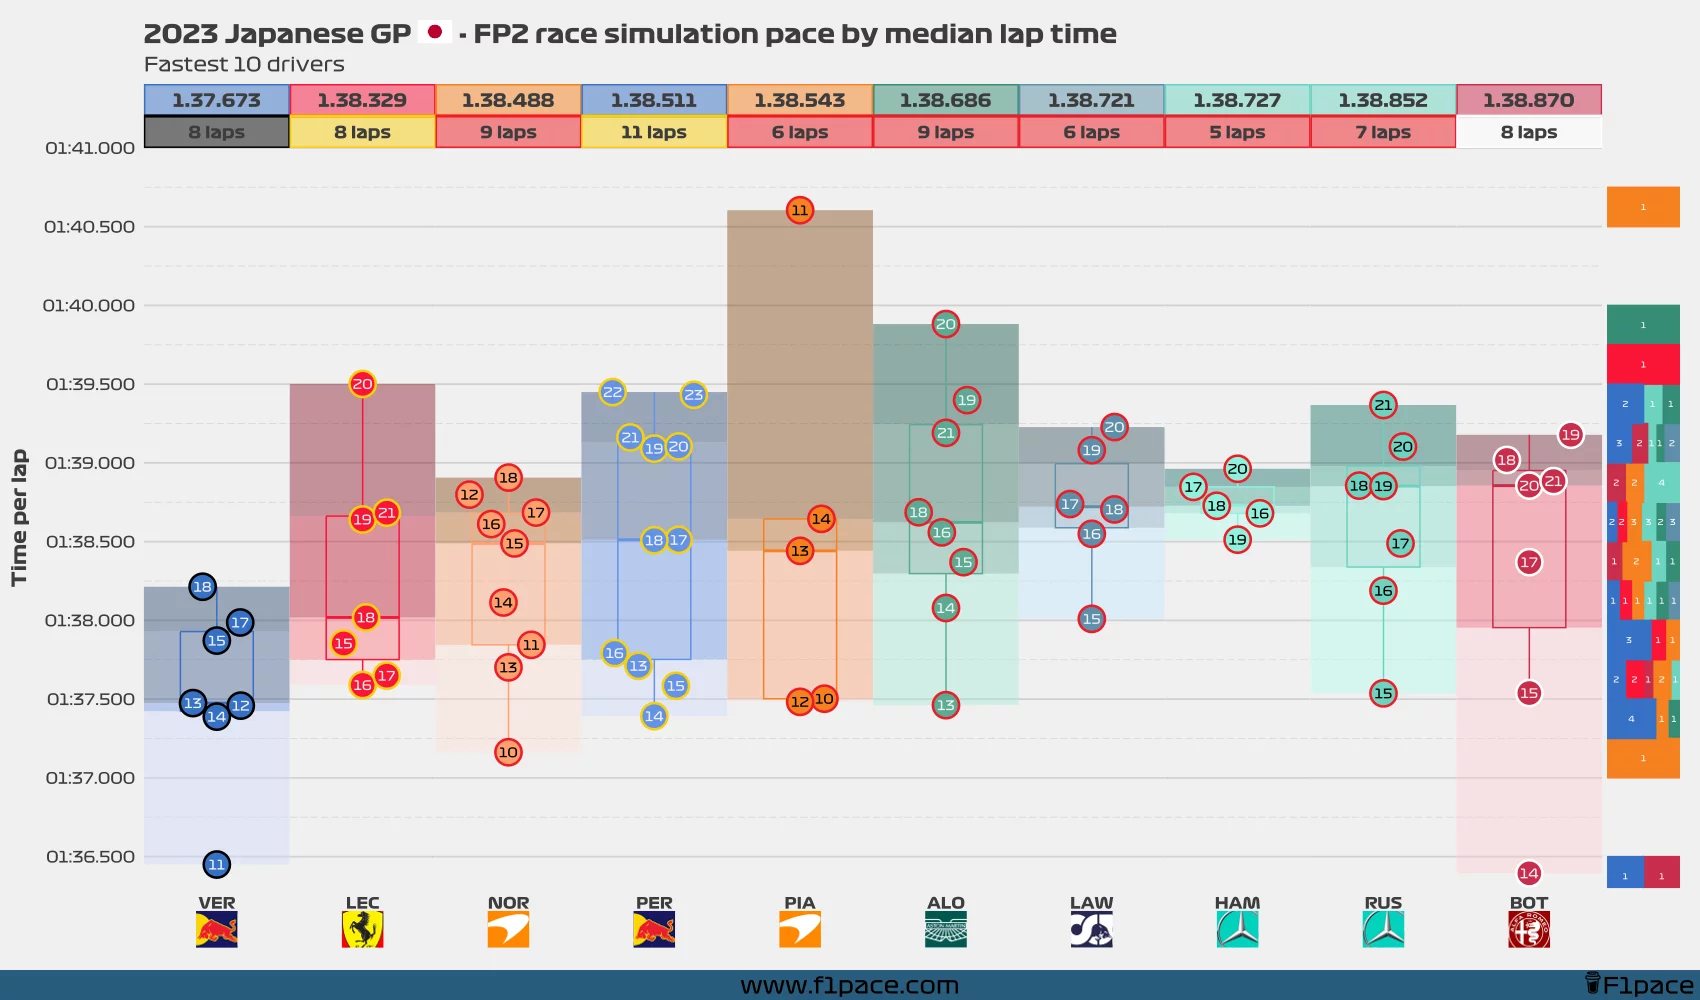Select the 8 laps header cell for VER
The width and height of the screenshot is (1700, 1000).
click(216, 131)
